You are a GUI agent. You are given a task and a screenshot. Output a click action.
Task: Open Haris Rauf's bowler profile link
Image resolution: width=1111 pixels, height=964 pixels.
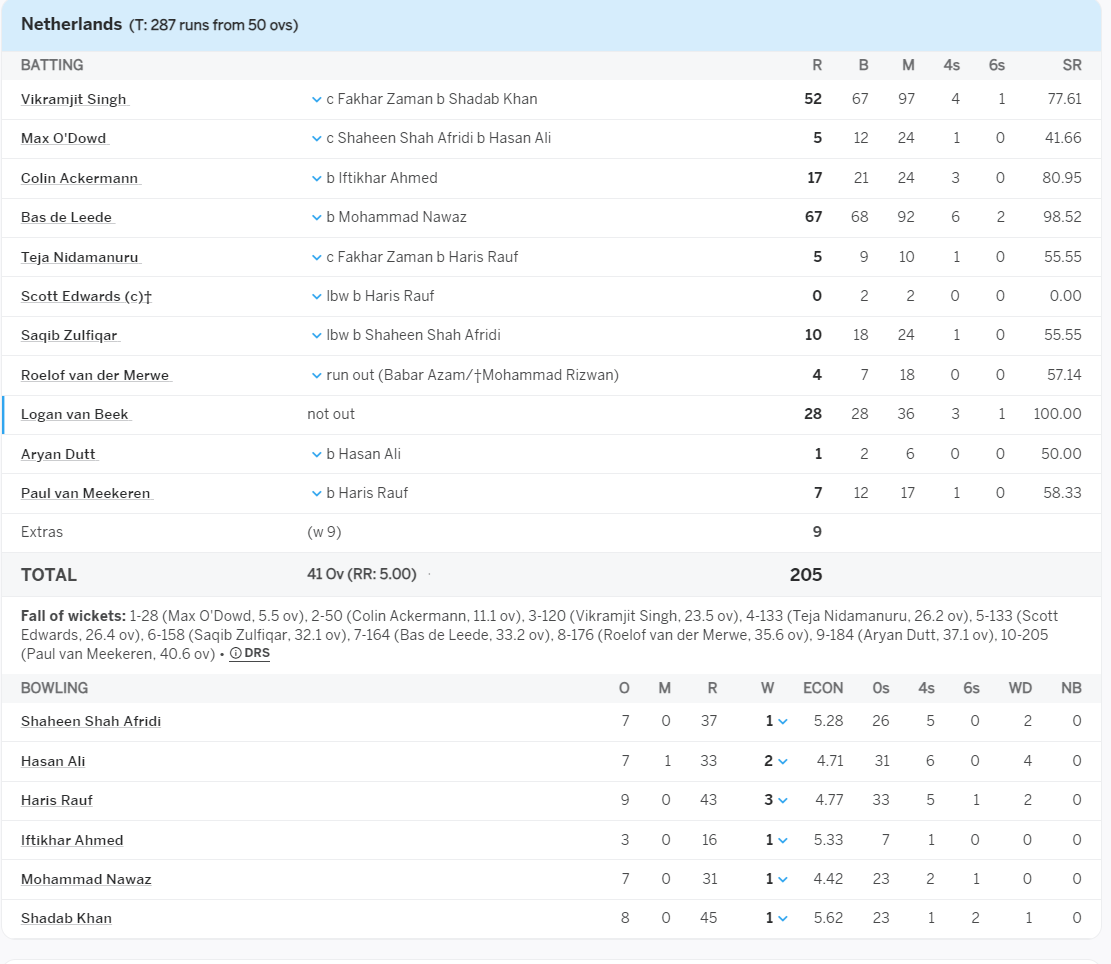(57, 800)
